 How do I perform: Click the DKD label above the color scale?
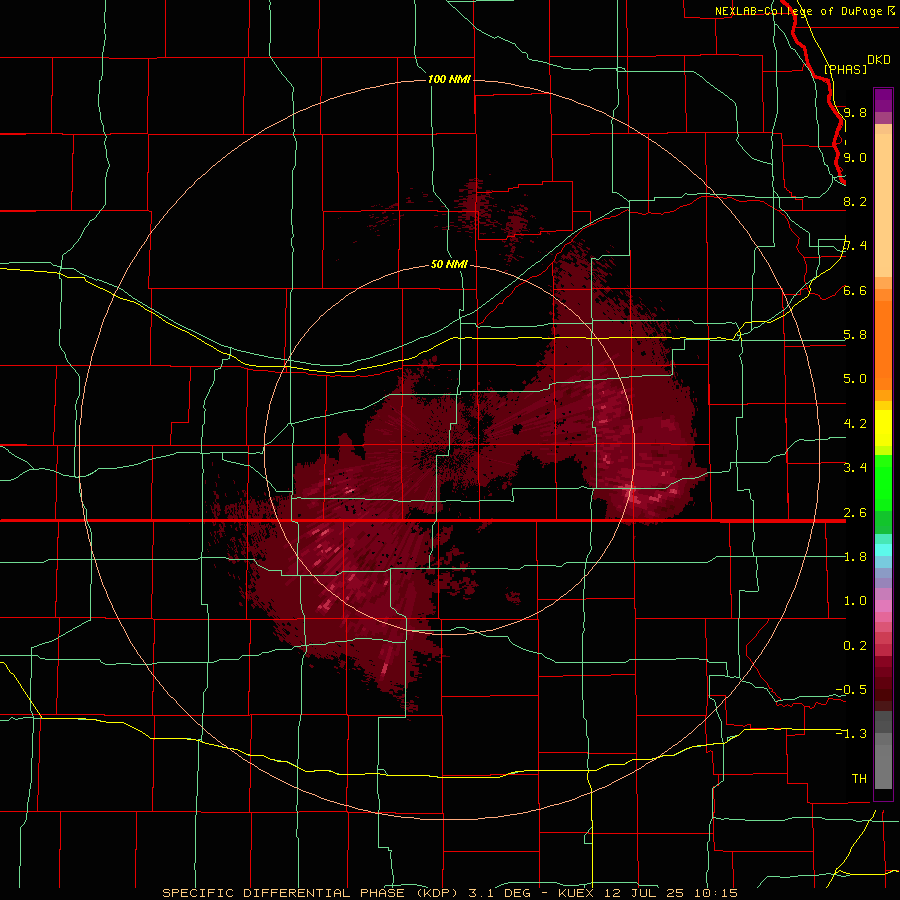click(x=879, y=60)
